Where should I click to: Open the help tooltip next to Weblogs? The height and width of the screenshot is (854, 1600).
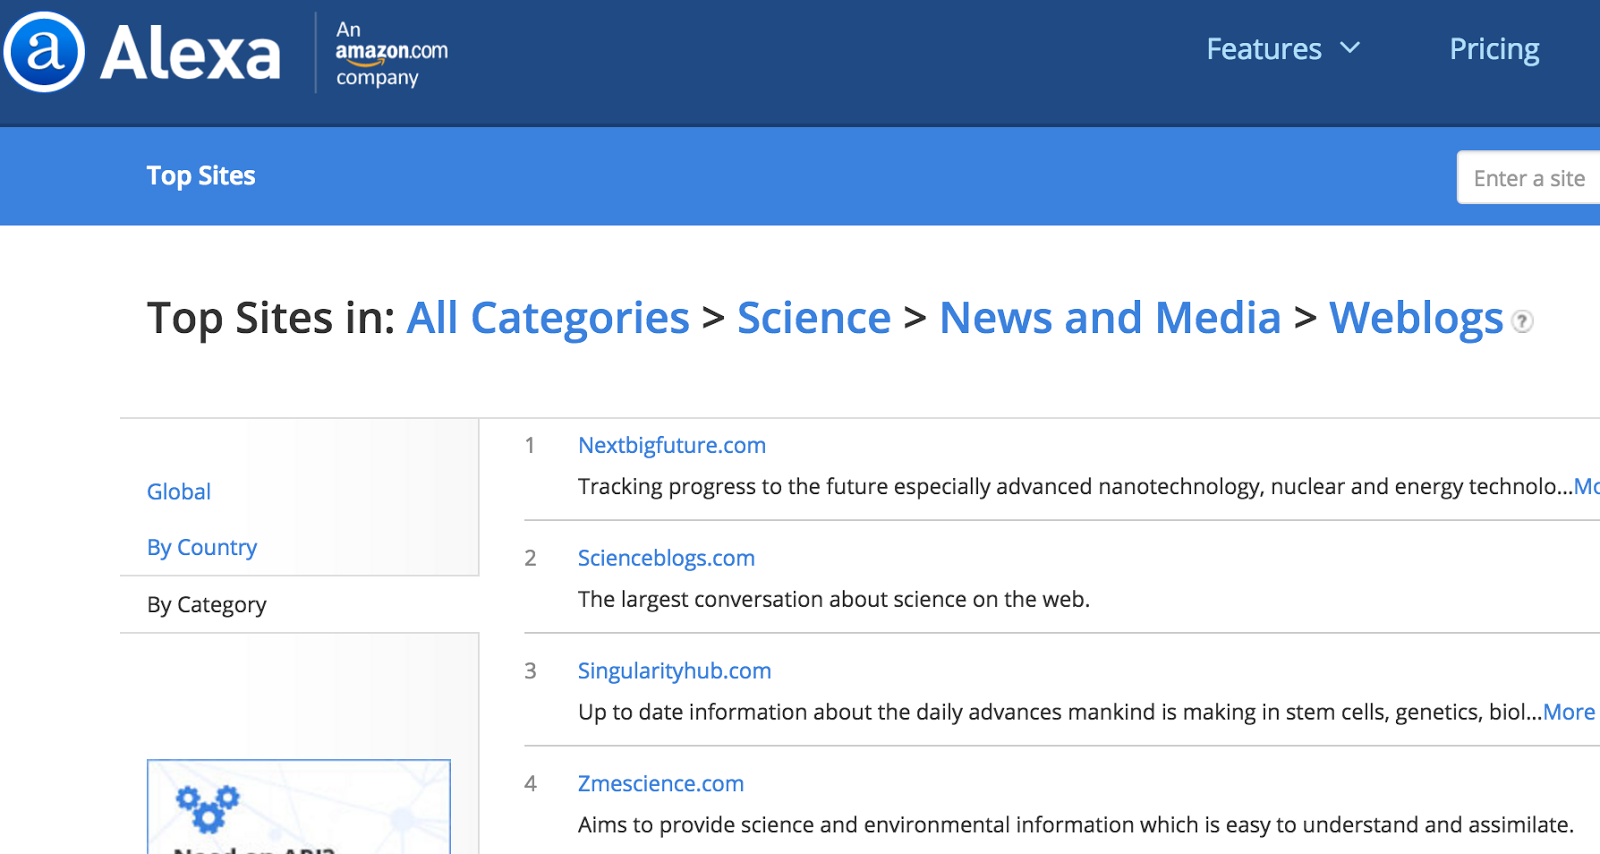click(1521, 322)
